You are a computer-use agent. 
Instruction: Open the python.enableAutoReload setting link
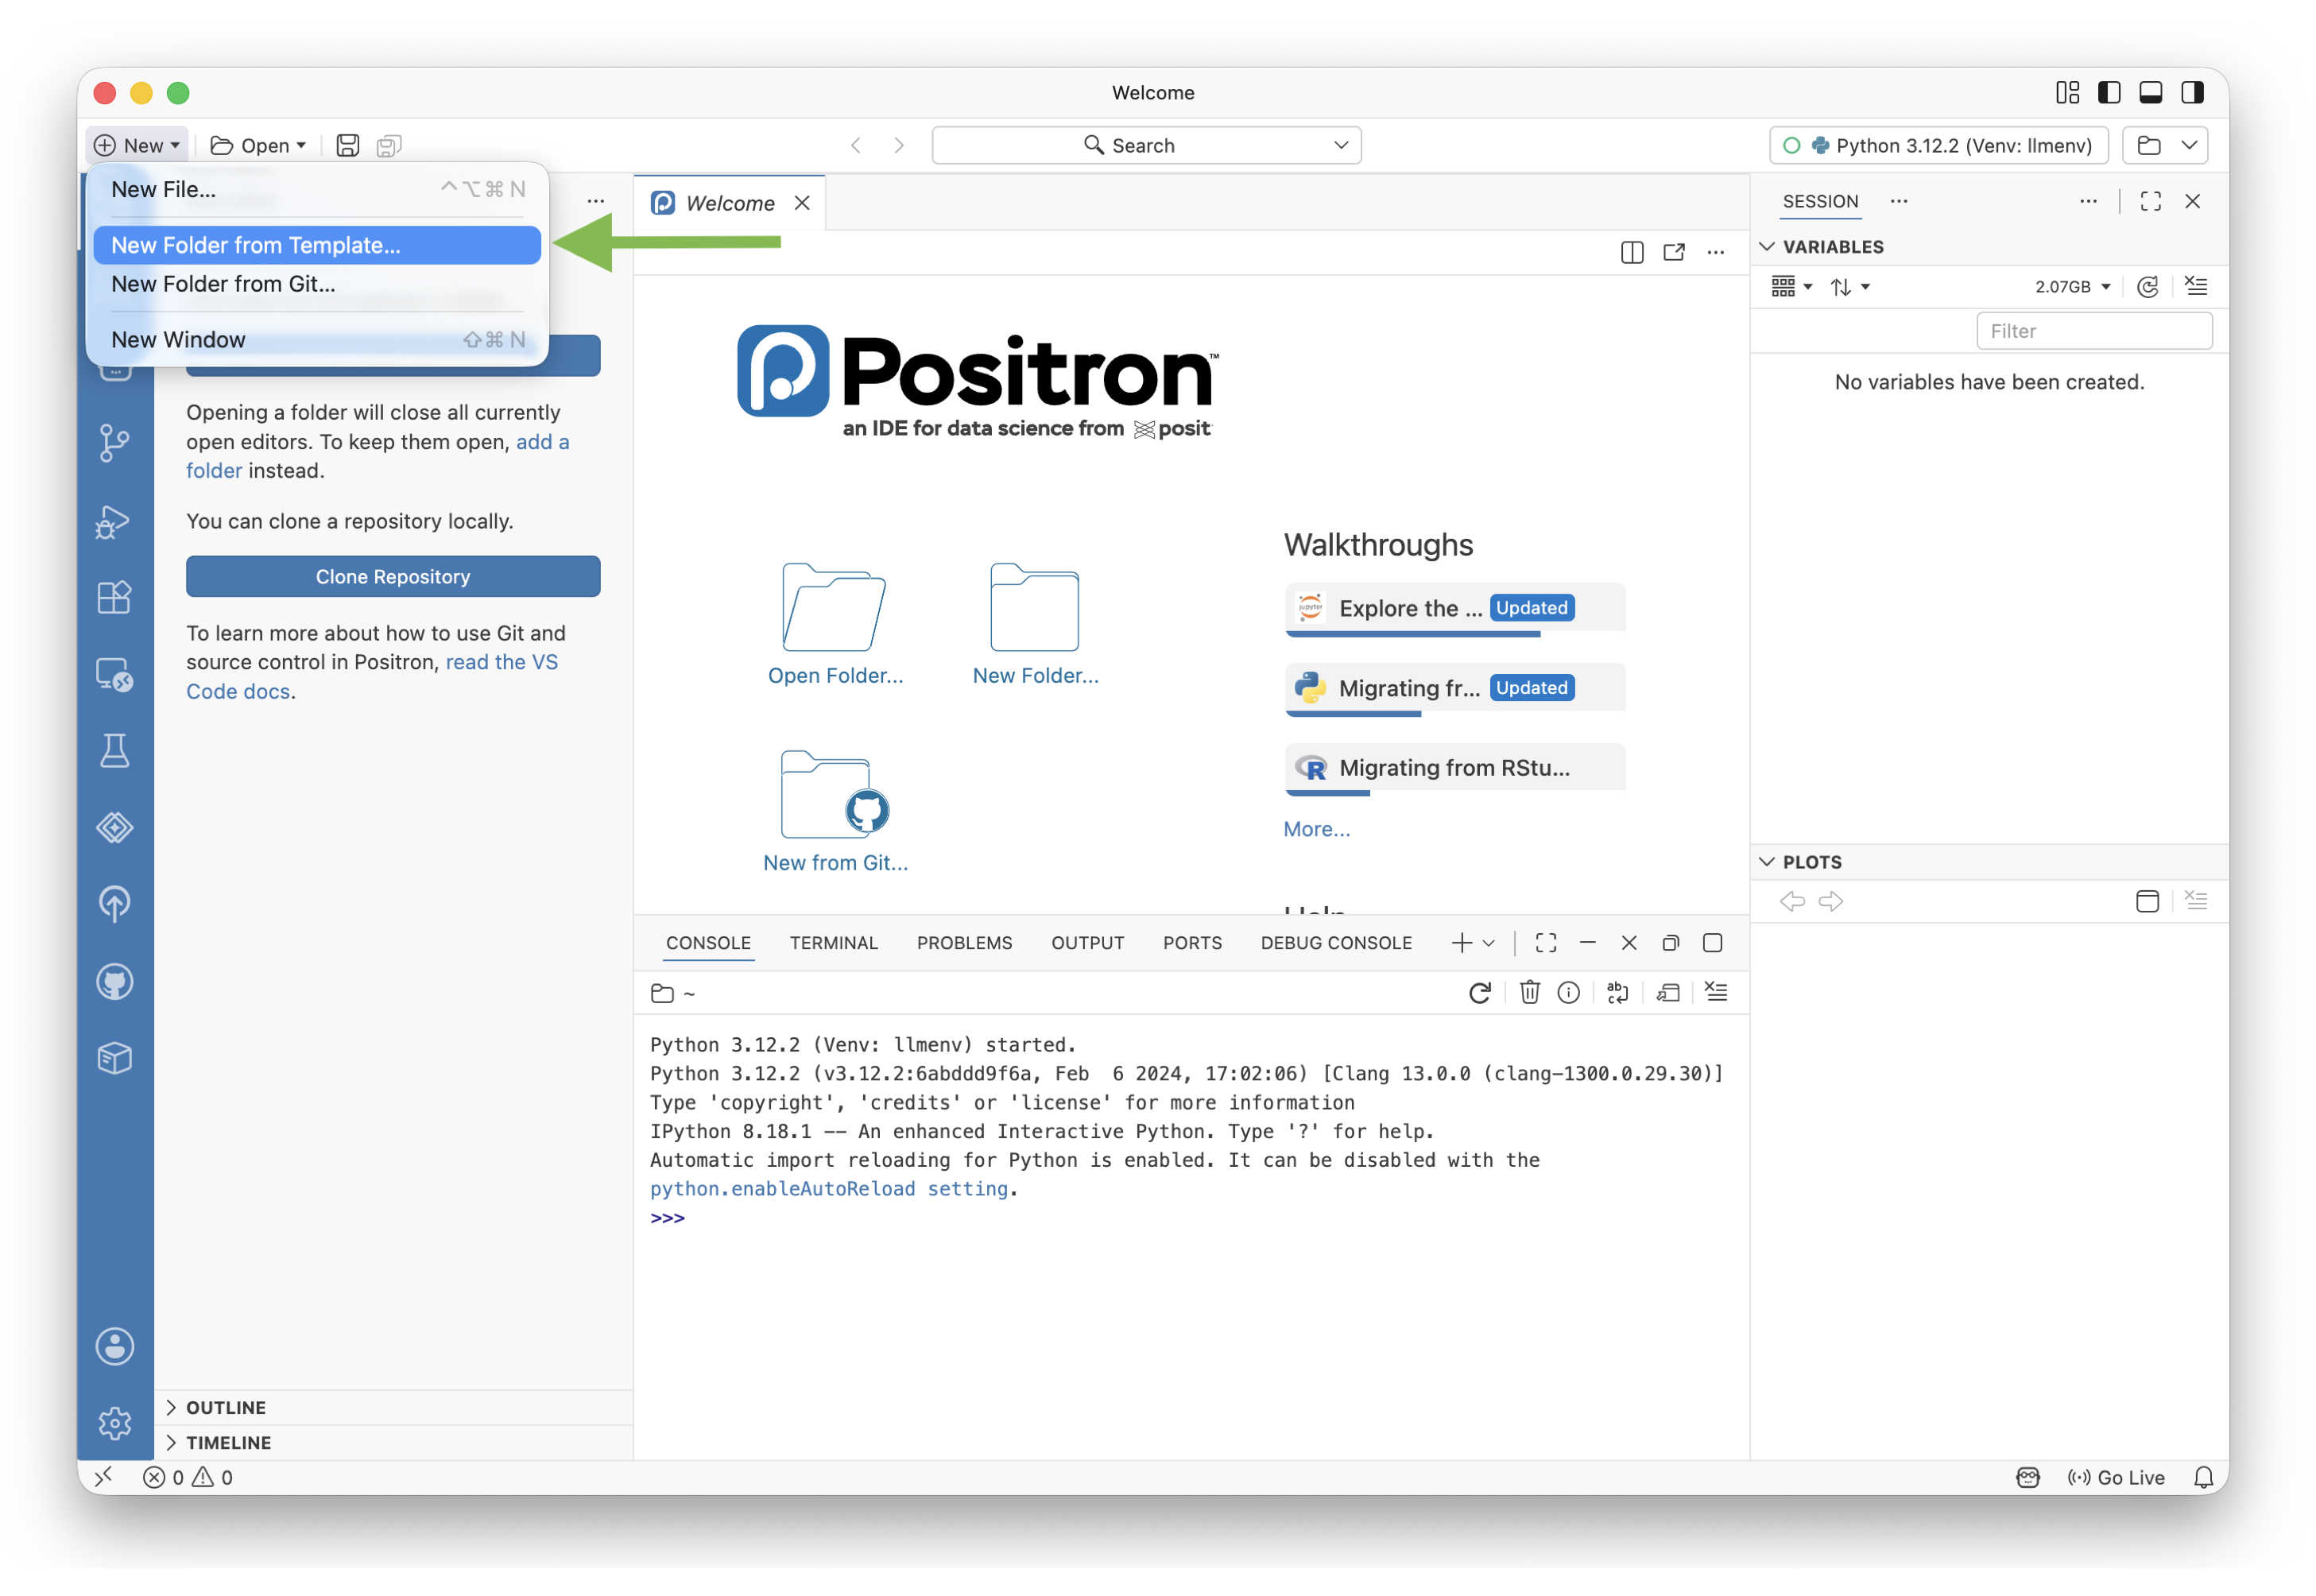829,1189
